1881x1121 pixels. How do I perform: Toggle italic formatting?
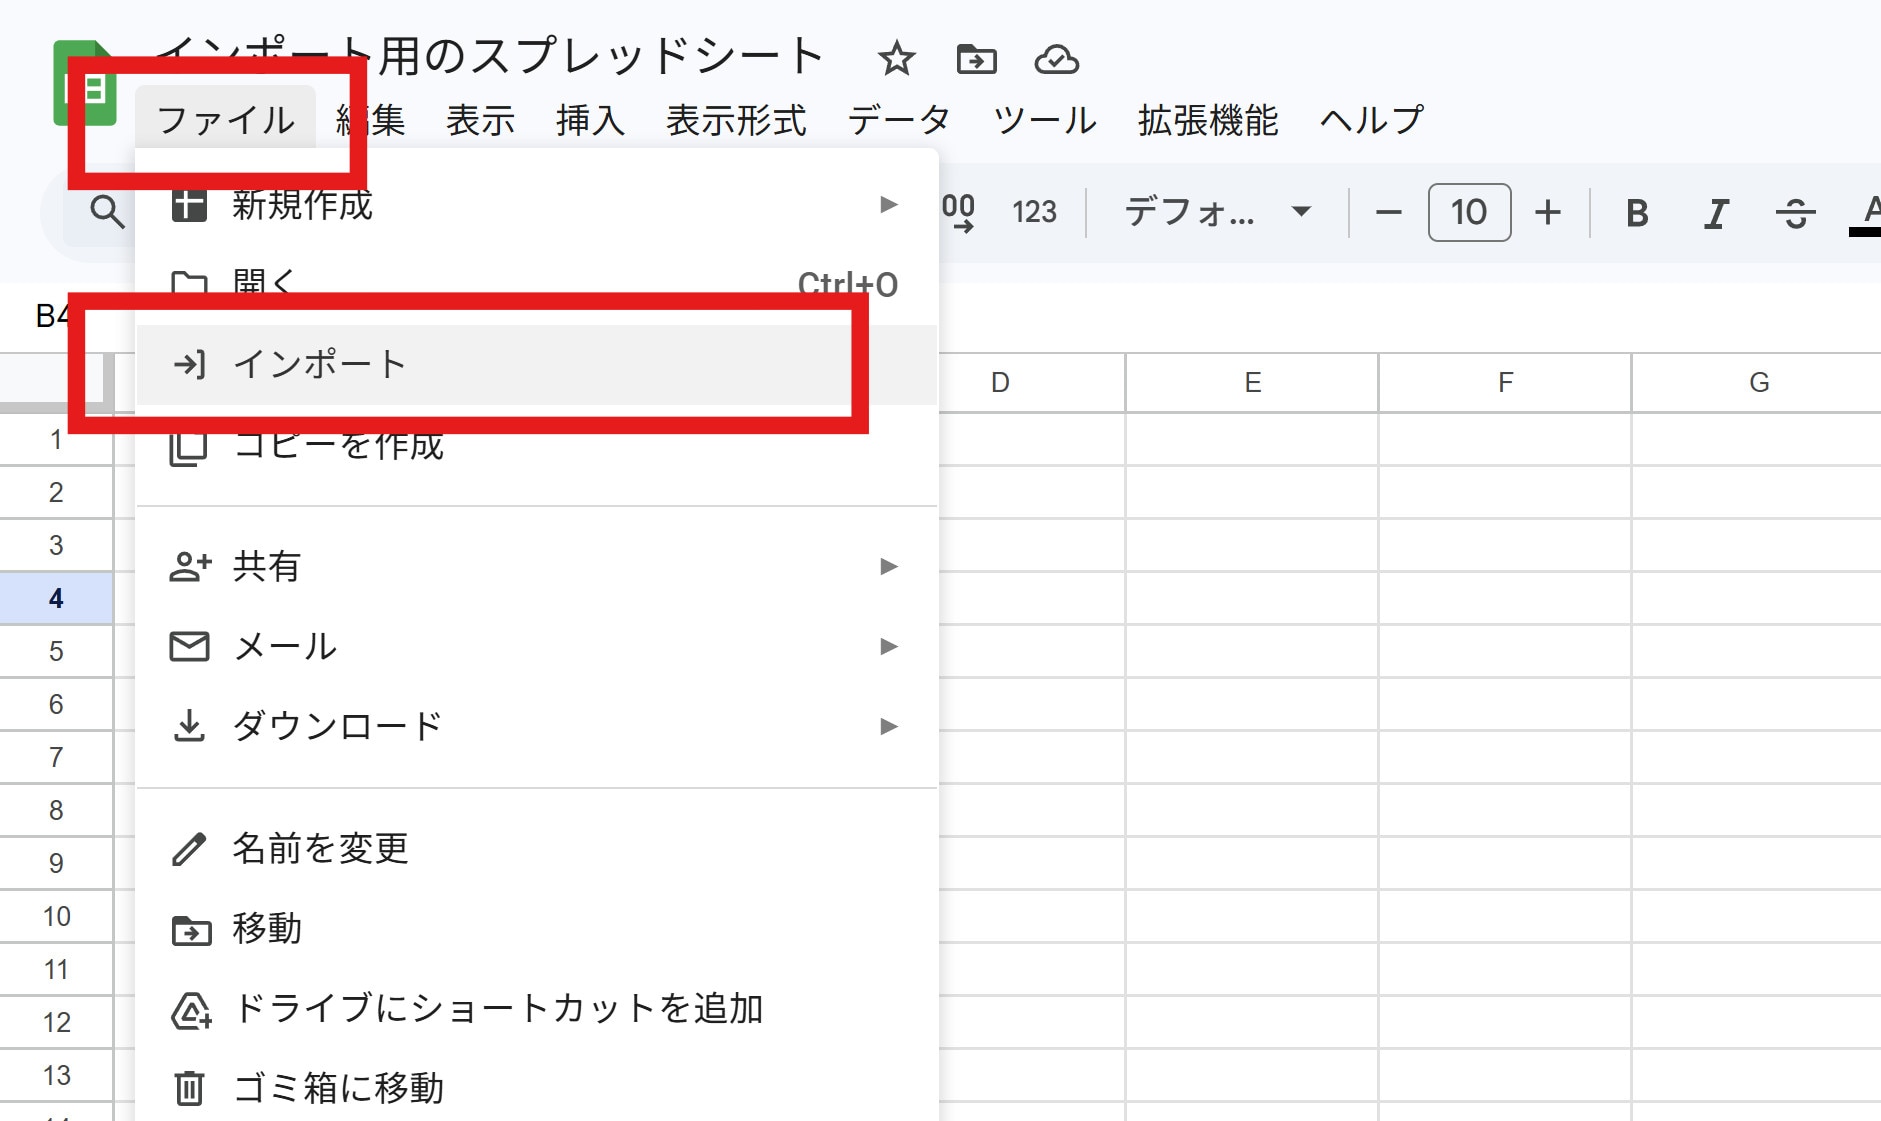pos(1716,213)
